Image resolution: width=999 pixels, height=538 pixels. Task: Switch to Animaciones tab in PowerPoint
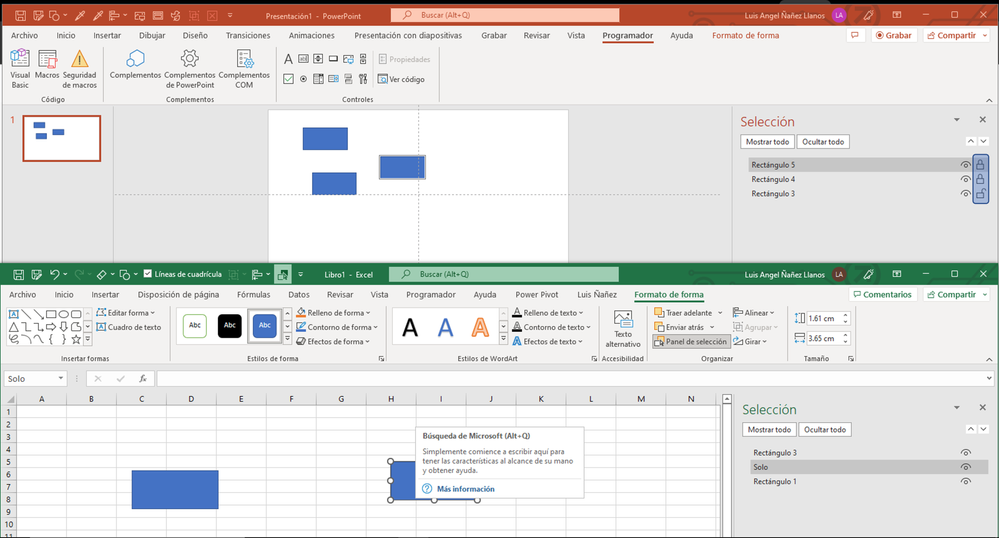click(x=312, y=36)
